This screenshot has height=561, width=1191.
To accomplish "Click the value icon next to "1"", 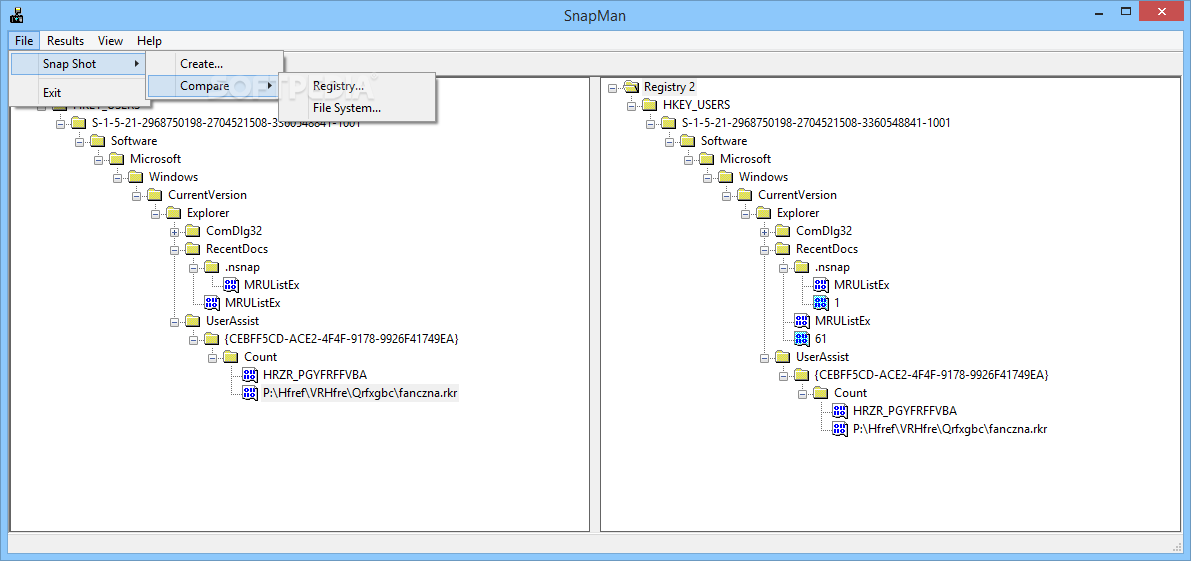I will (x=821, y=303).
